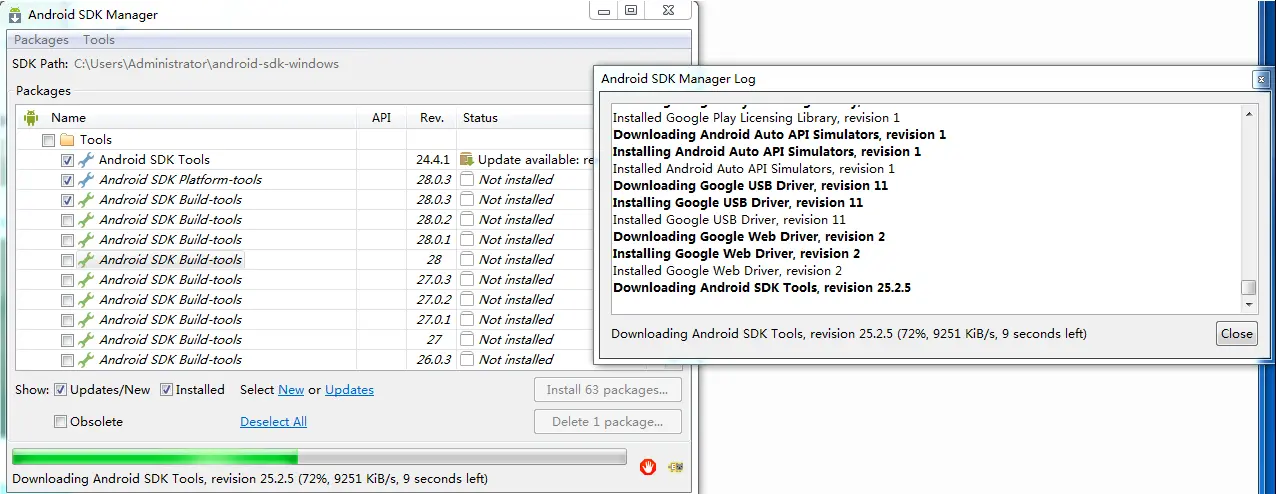Click the wrench icon of Build-tools rev 27.0.3

[x=86, y=280]
